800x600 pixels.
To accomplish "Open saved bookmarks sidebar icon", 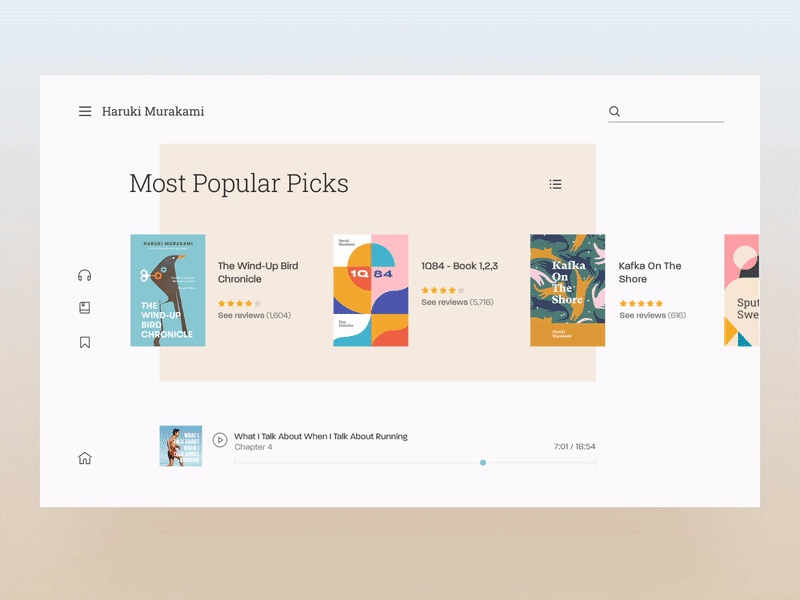I will click(85, 342).
